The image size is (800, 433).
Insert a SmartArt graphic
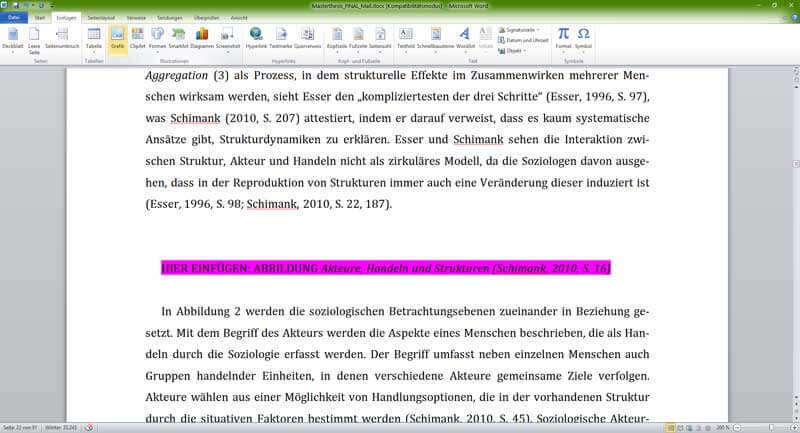point(179,39)
